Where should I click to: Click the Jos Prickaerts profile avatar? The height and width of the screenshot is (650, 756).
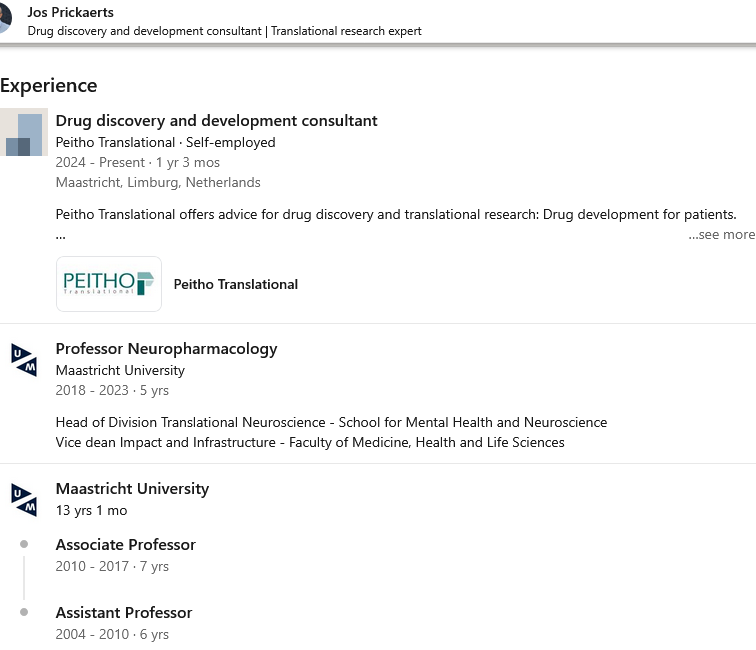(x=5, y=21)
